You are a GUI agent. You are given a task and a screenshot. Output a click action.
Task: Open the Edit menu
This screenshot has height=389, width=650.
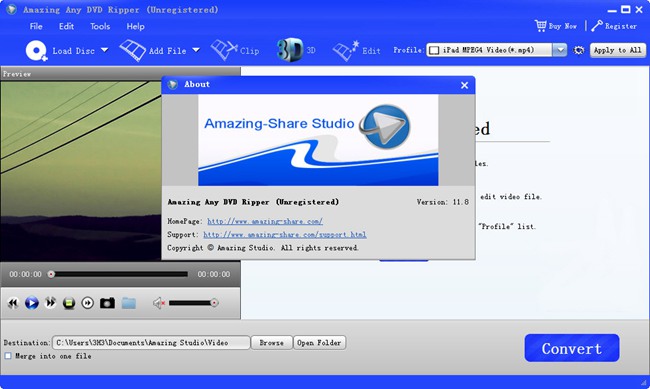pyautogui.click(x=66, y=27)
